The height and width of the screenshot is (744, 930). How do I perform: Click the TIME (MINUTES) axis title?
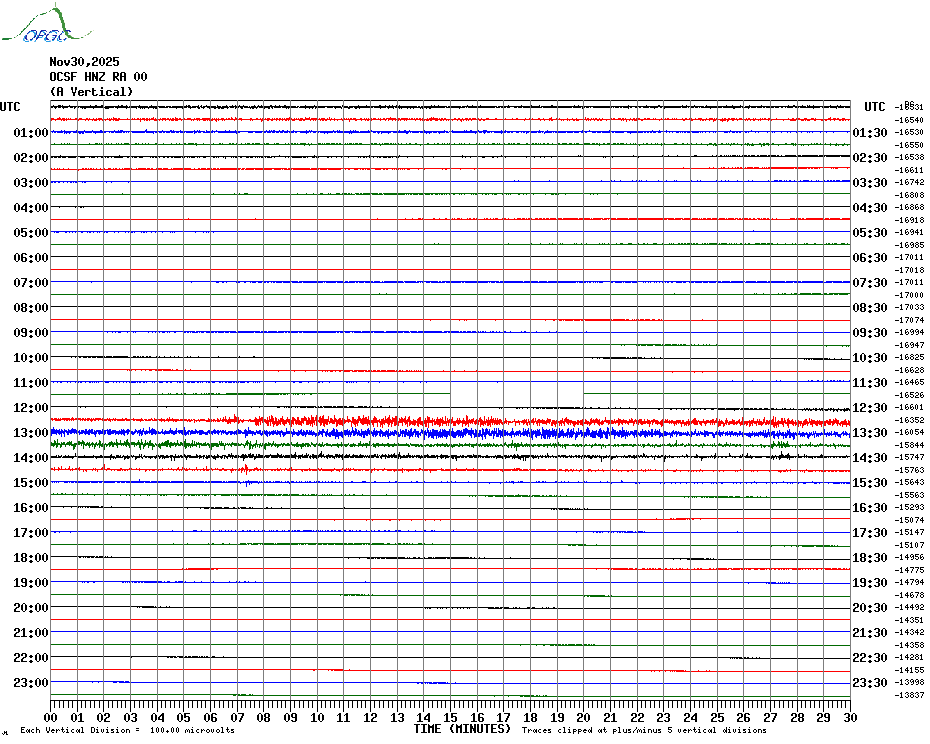pos(462,729)
